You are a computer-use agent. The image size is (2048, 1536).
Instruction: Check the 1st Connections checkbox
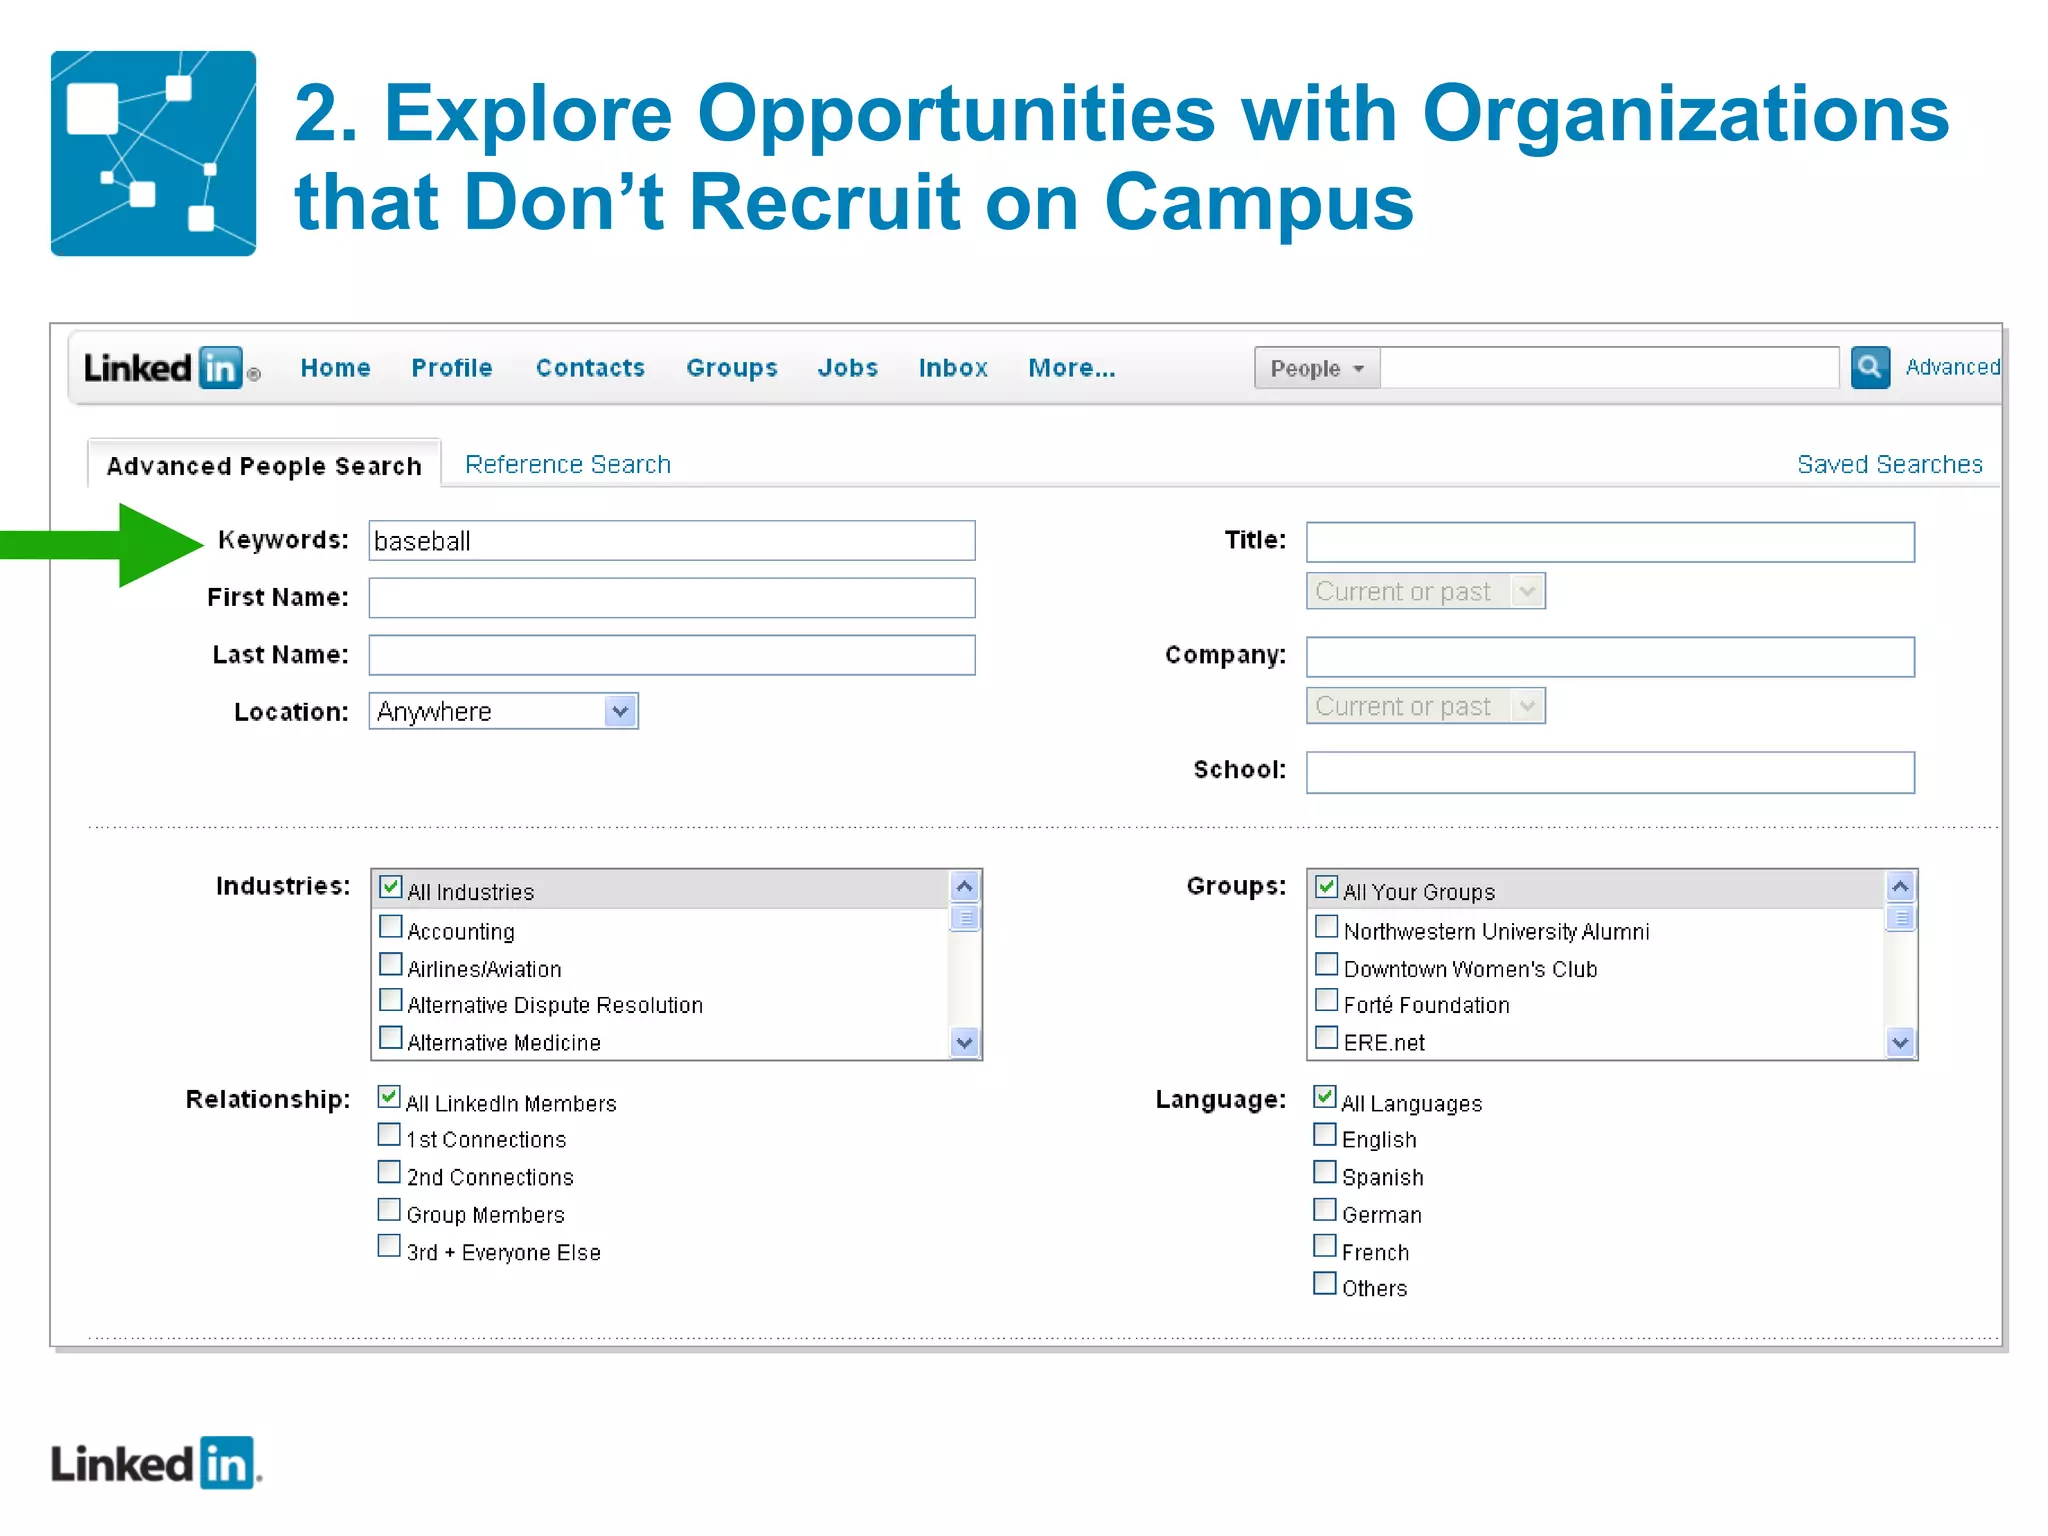[389, 1135]
